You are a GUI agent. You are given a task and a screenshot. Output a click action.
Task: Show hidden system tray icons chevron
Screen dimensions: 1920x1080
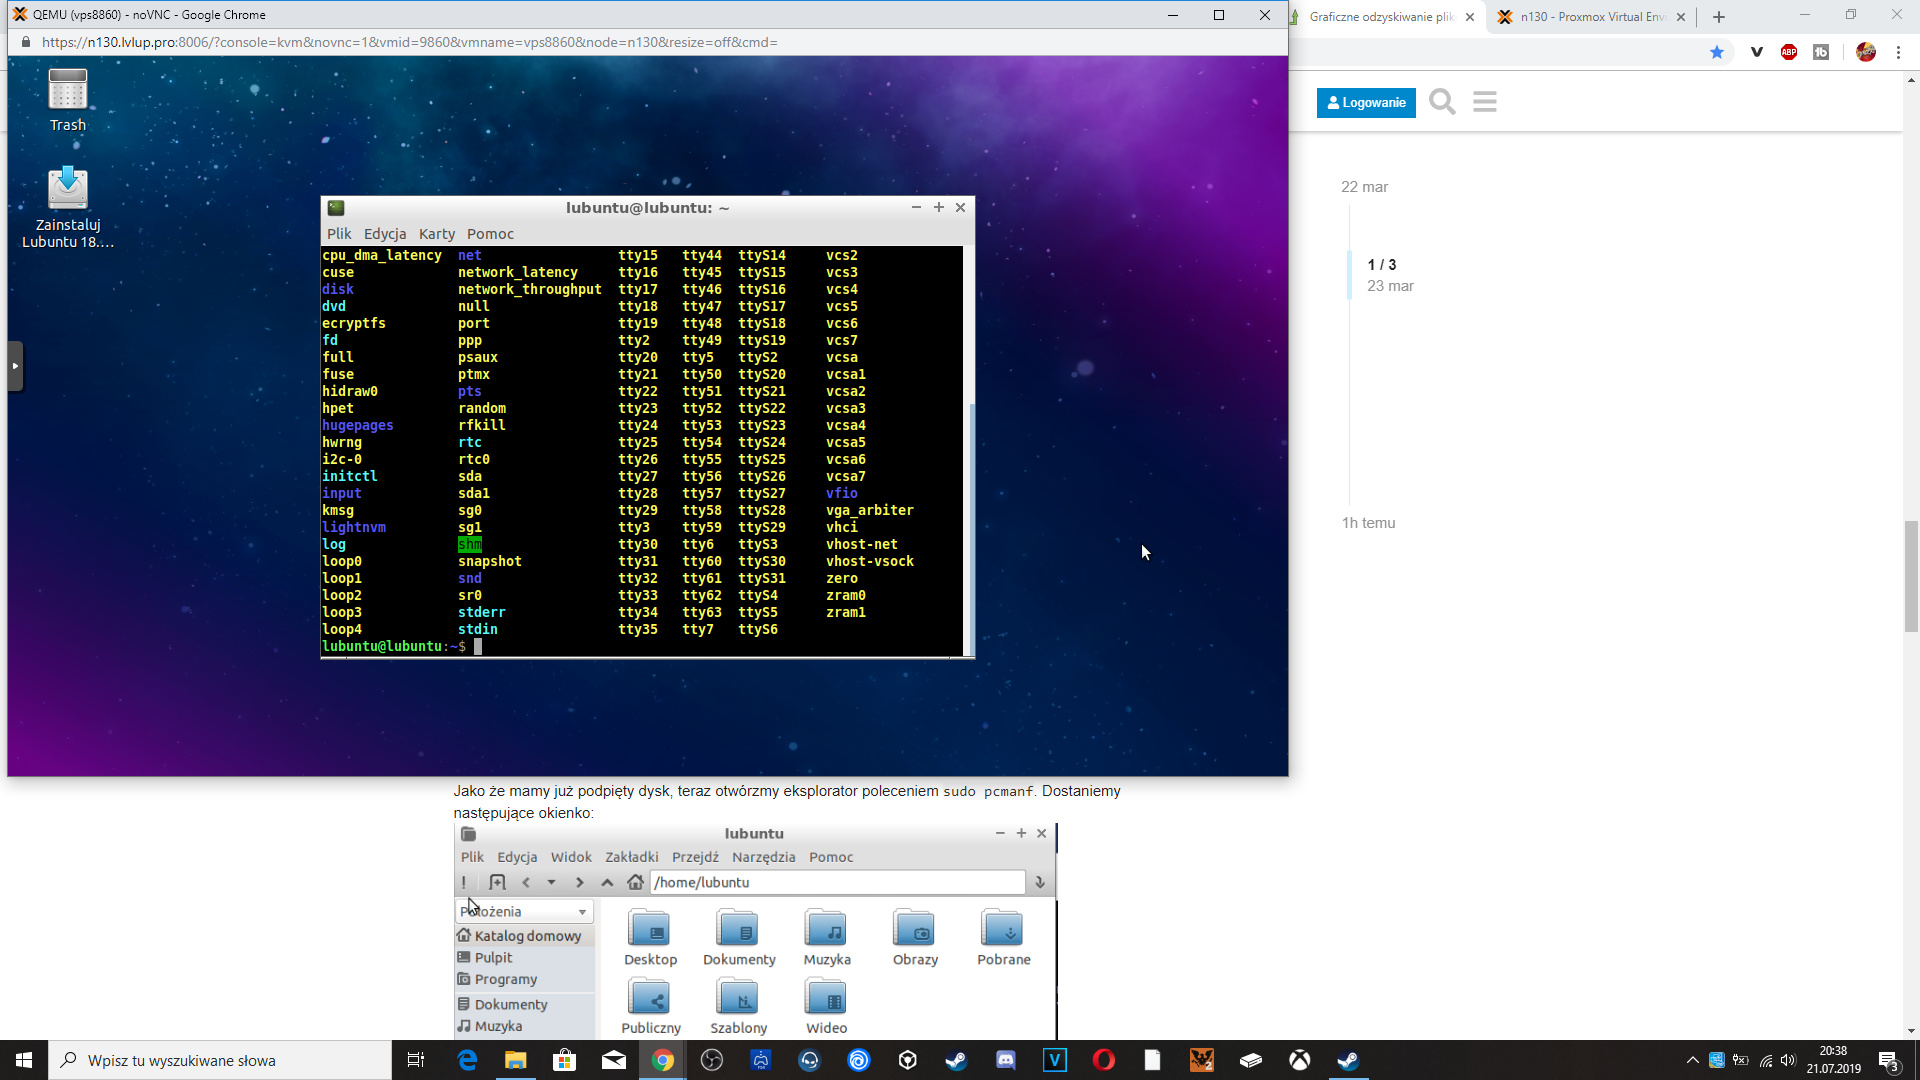pos(1692,1060)
